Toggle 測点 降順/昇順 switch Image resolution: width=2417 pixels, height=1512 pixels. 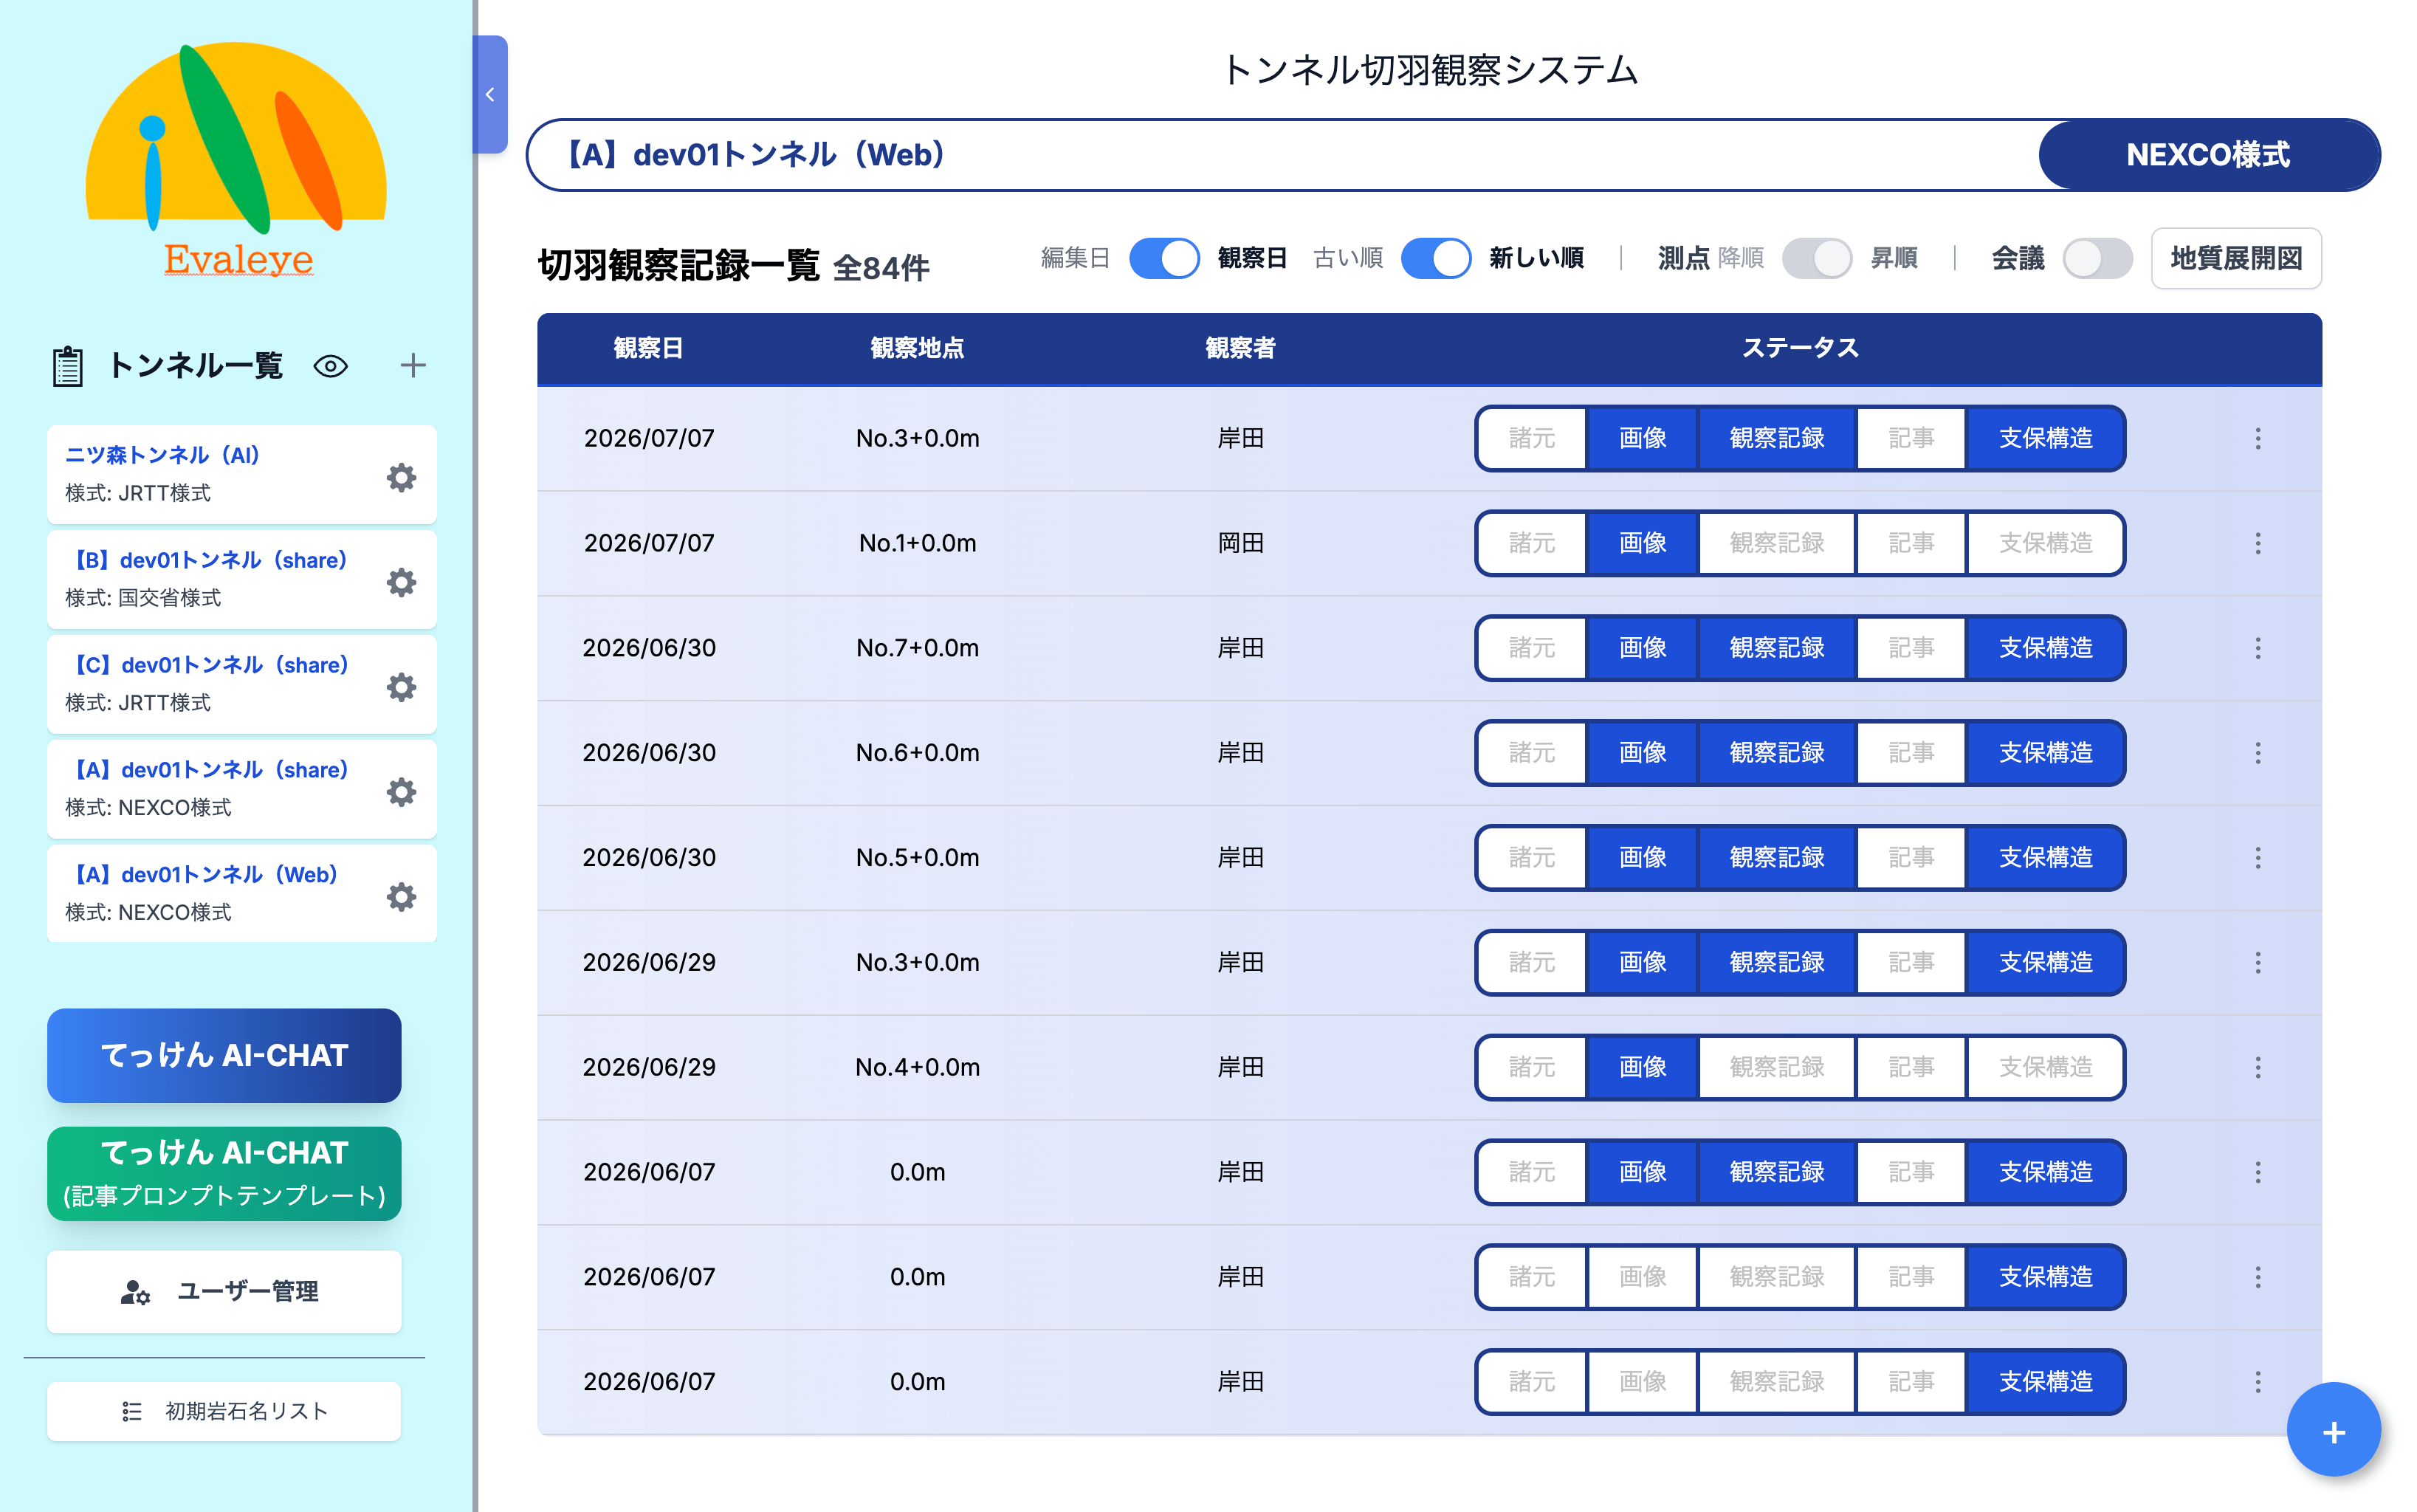click(1816, 259)
